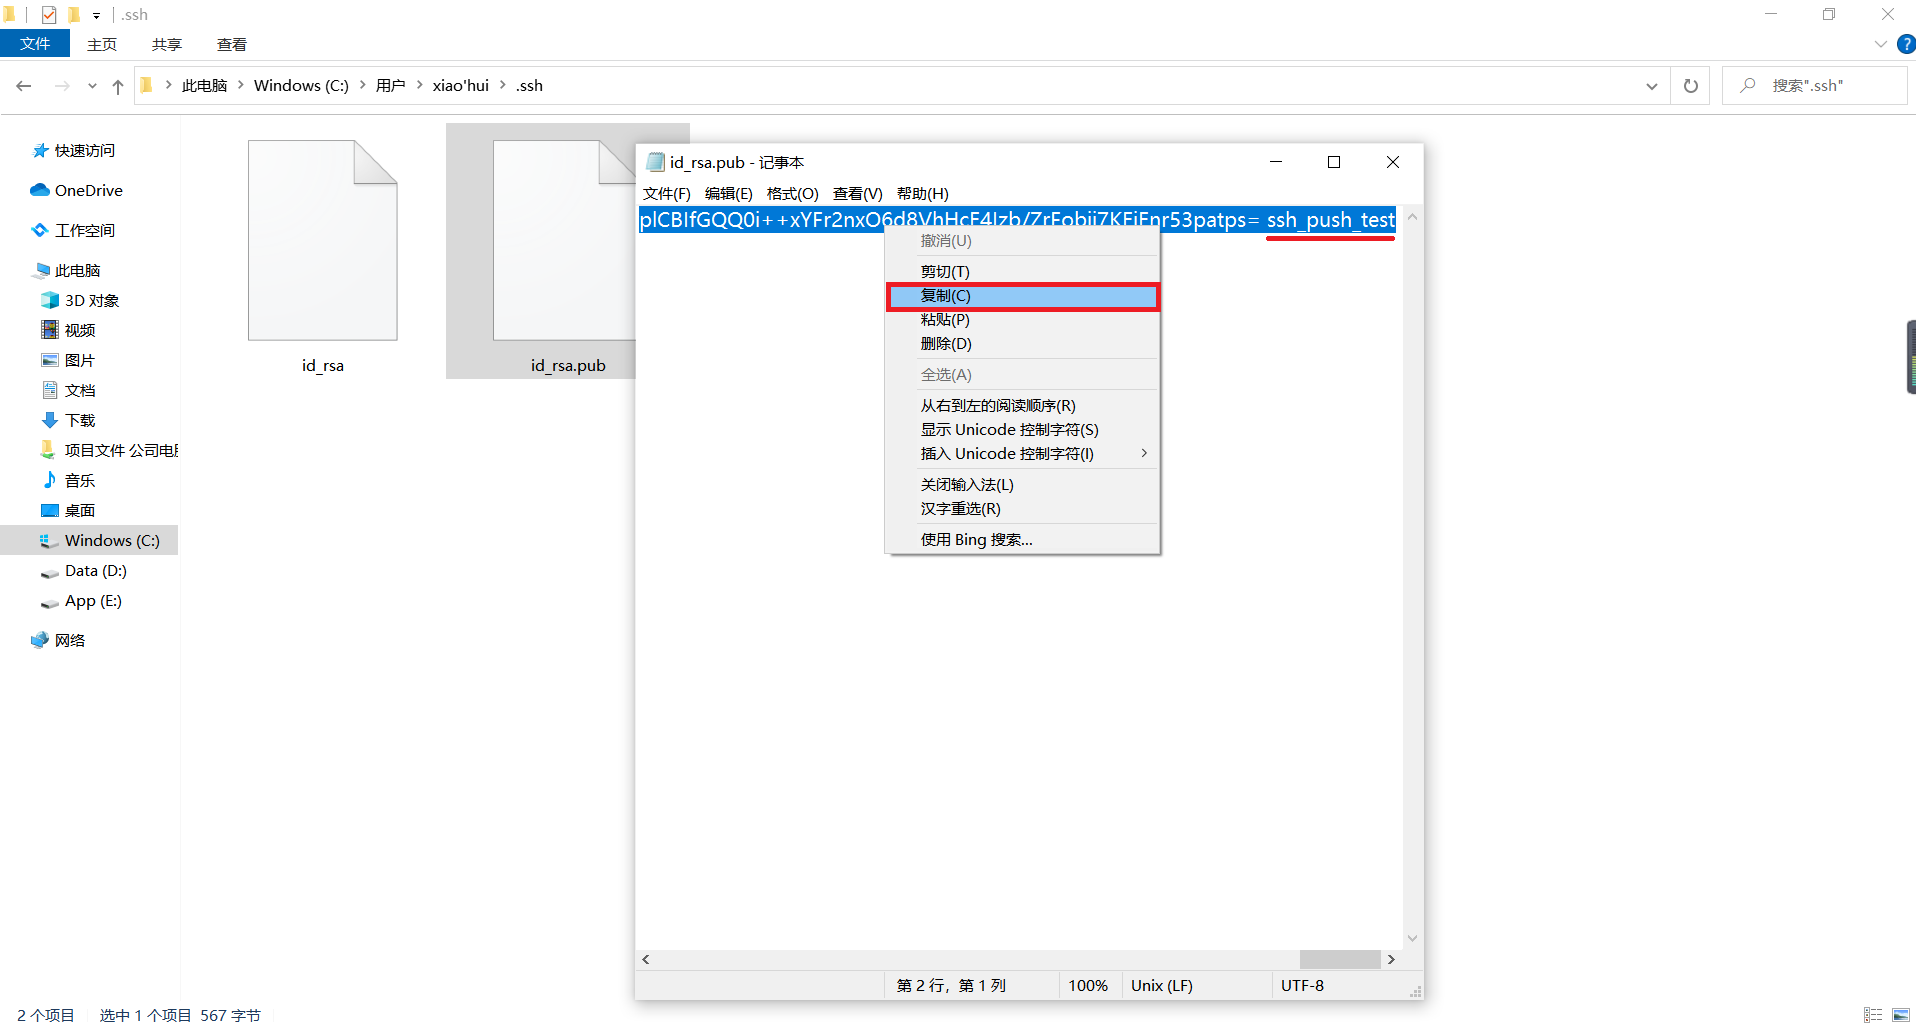The height and width of the screenshot is (1026, 1916).
Task: Open 项目文件 公司电脑 sidebar folder
Action: (107, 450)
